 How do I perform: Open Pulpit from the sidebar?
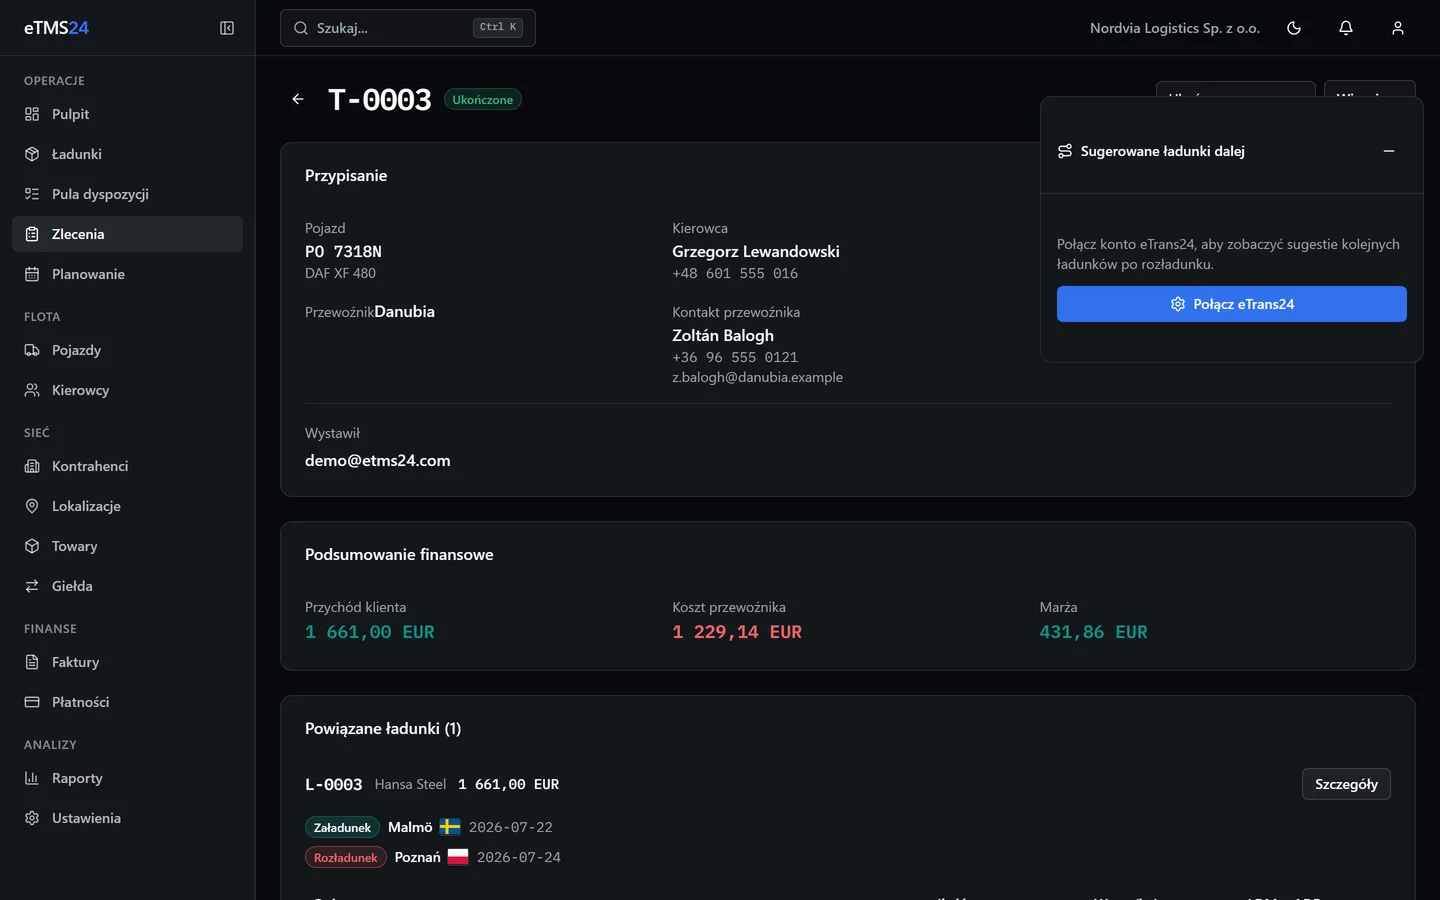[127, 114]
